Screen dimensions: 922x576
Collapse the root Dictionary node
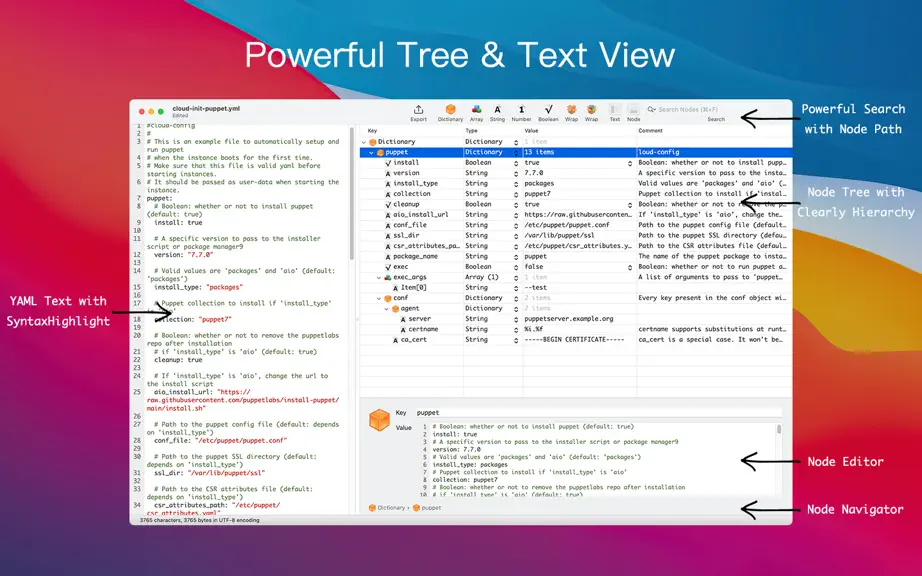coord(364,142)
